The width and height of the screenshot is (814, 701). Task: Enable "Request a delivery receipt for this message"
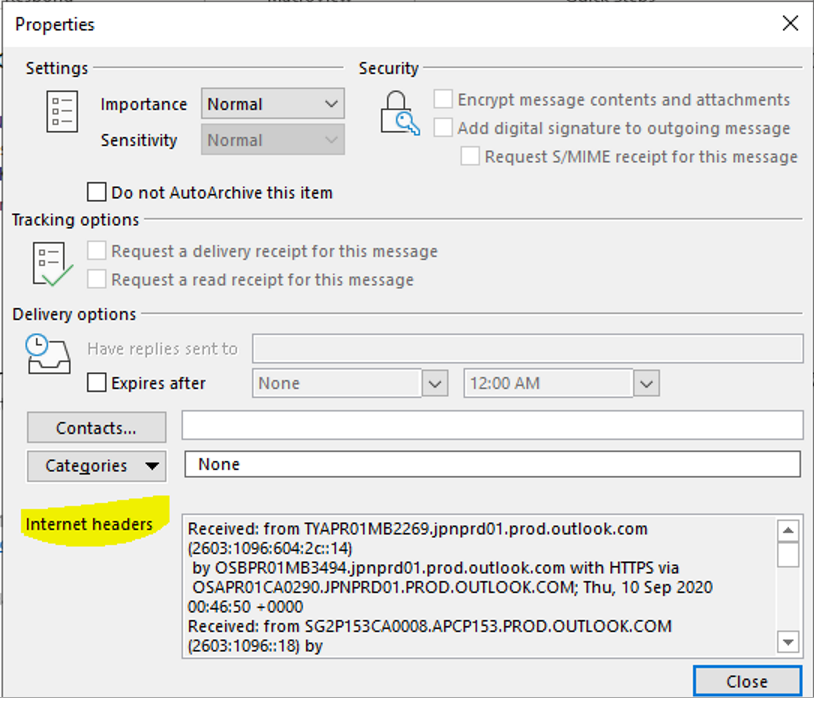pyautogui.click(x=96, y=250)
